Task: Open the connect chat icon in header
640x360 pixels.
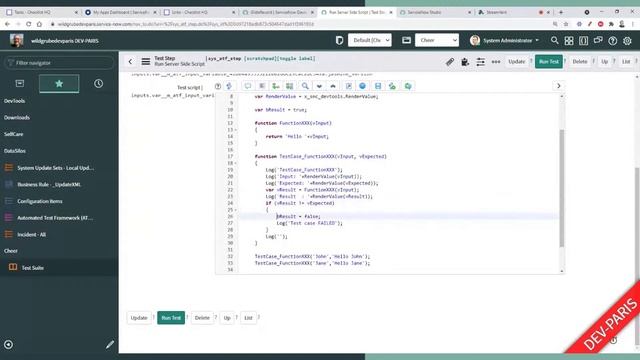Action: [x=598, y=40]
